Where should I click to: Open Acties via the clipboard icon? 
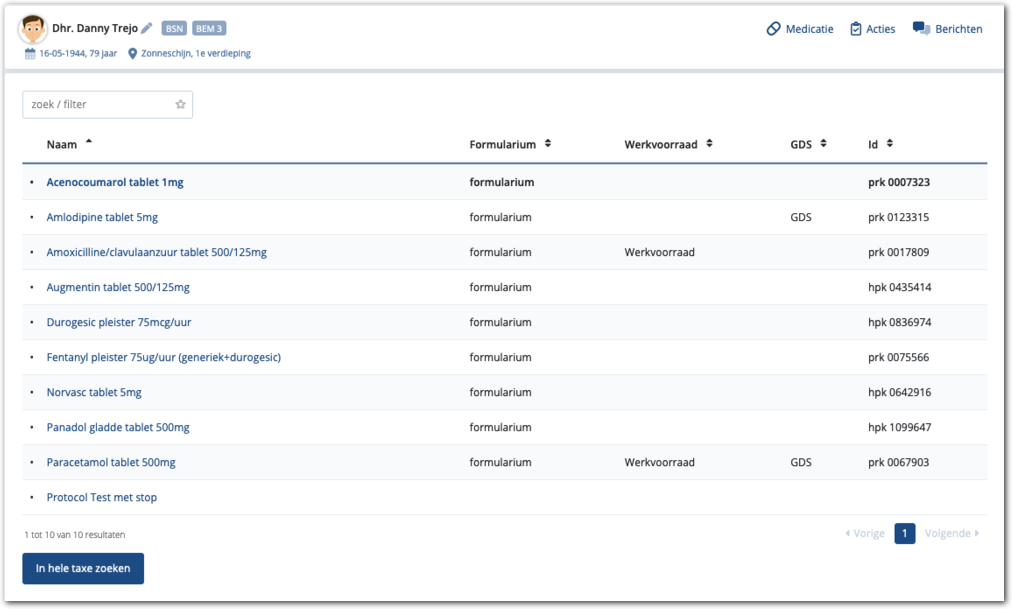click(856, 29)
